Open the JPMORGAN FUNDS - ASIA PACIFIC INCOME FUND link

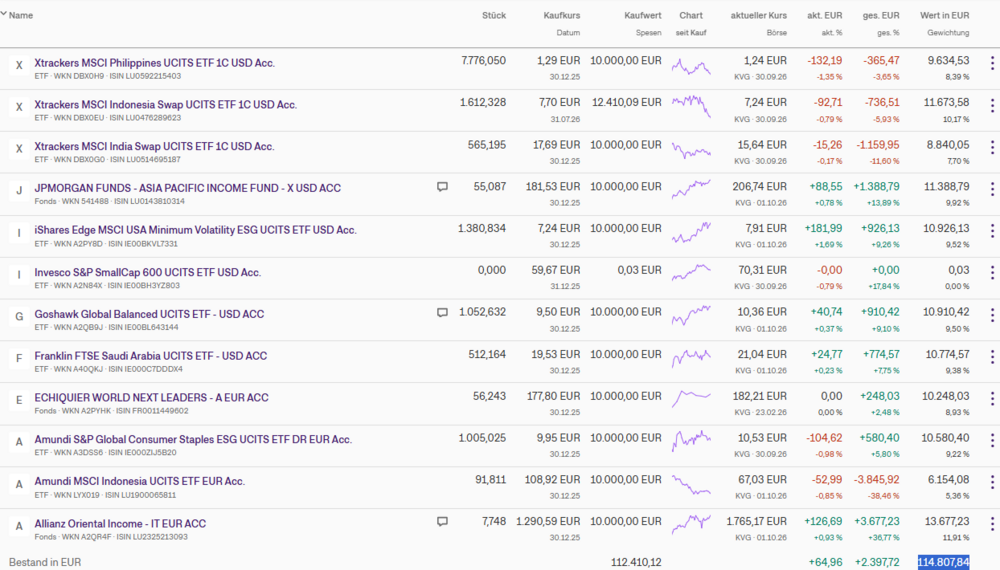pyautogui.click(x=188, y=188)
